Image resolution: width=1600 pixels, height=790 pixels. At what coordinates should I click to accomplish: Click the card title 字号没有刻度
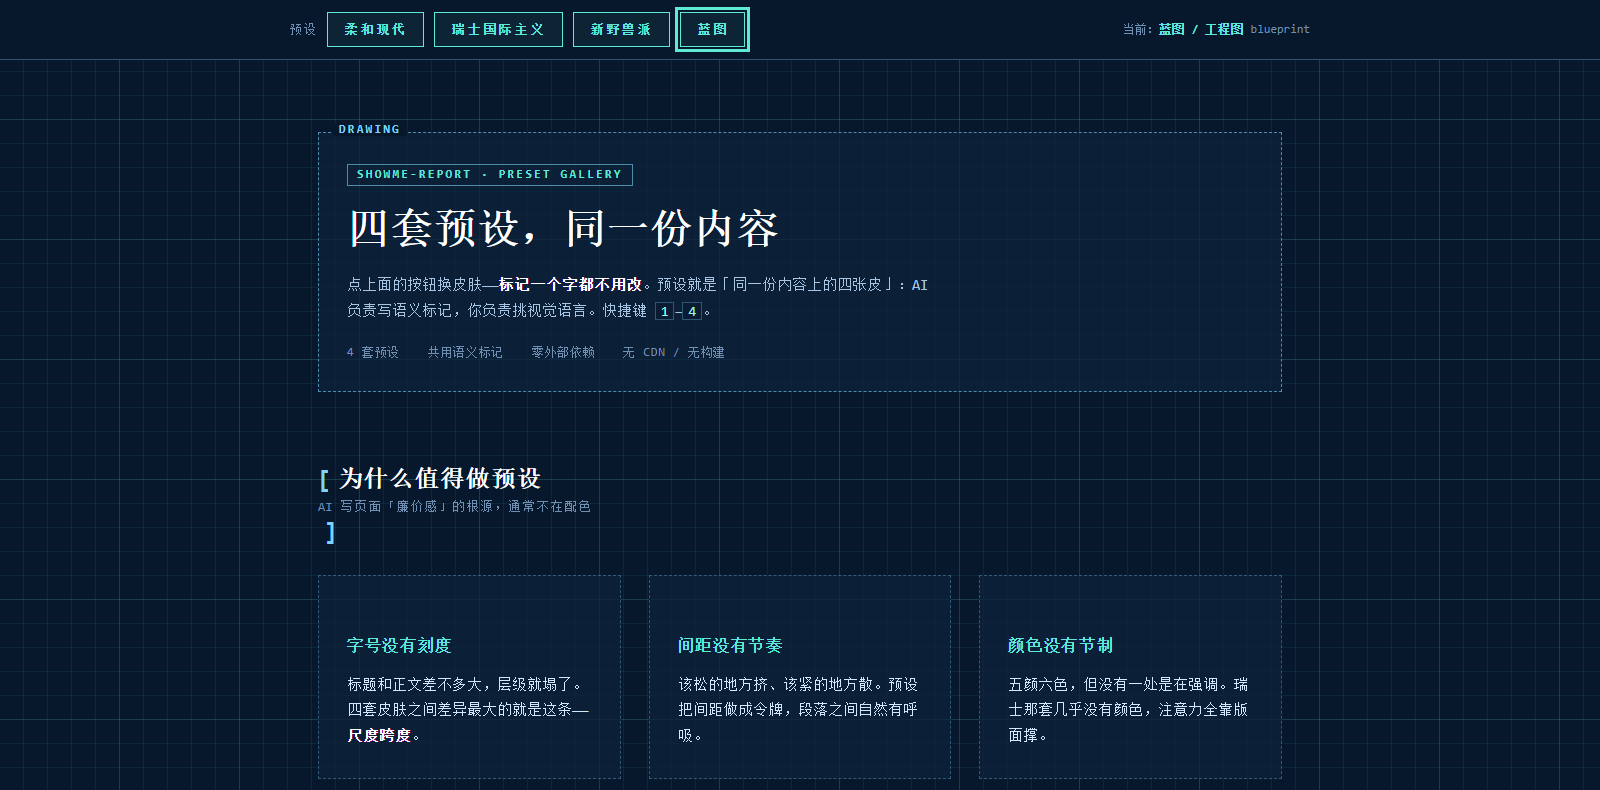tap(399, 645)
